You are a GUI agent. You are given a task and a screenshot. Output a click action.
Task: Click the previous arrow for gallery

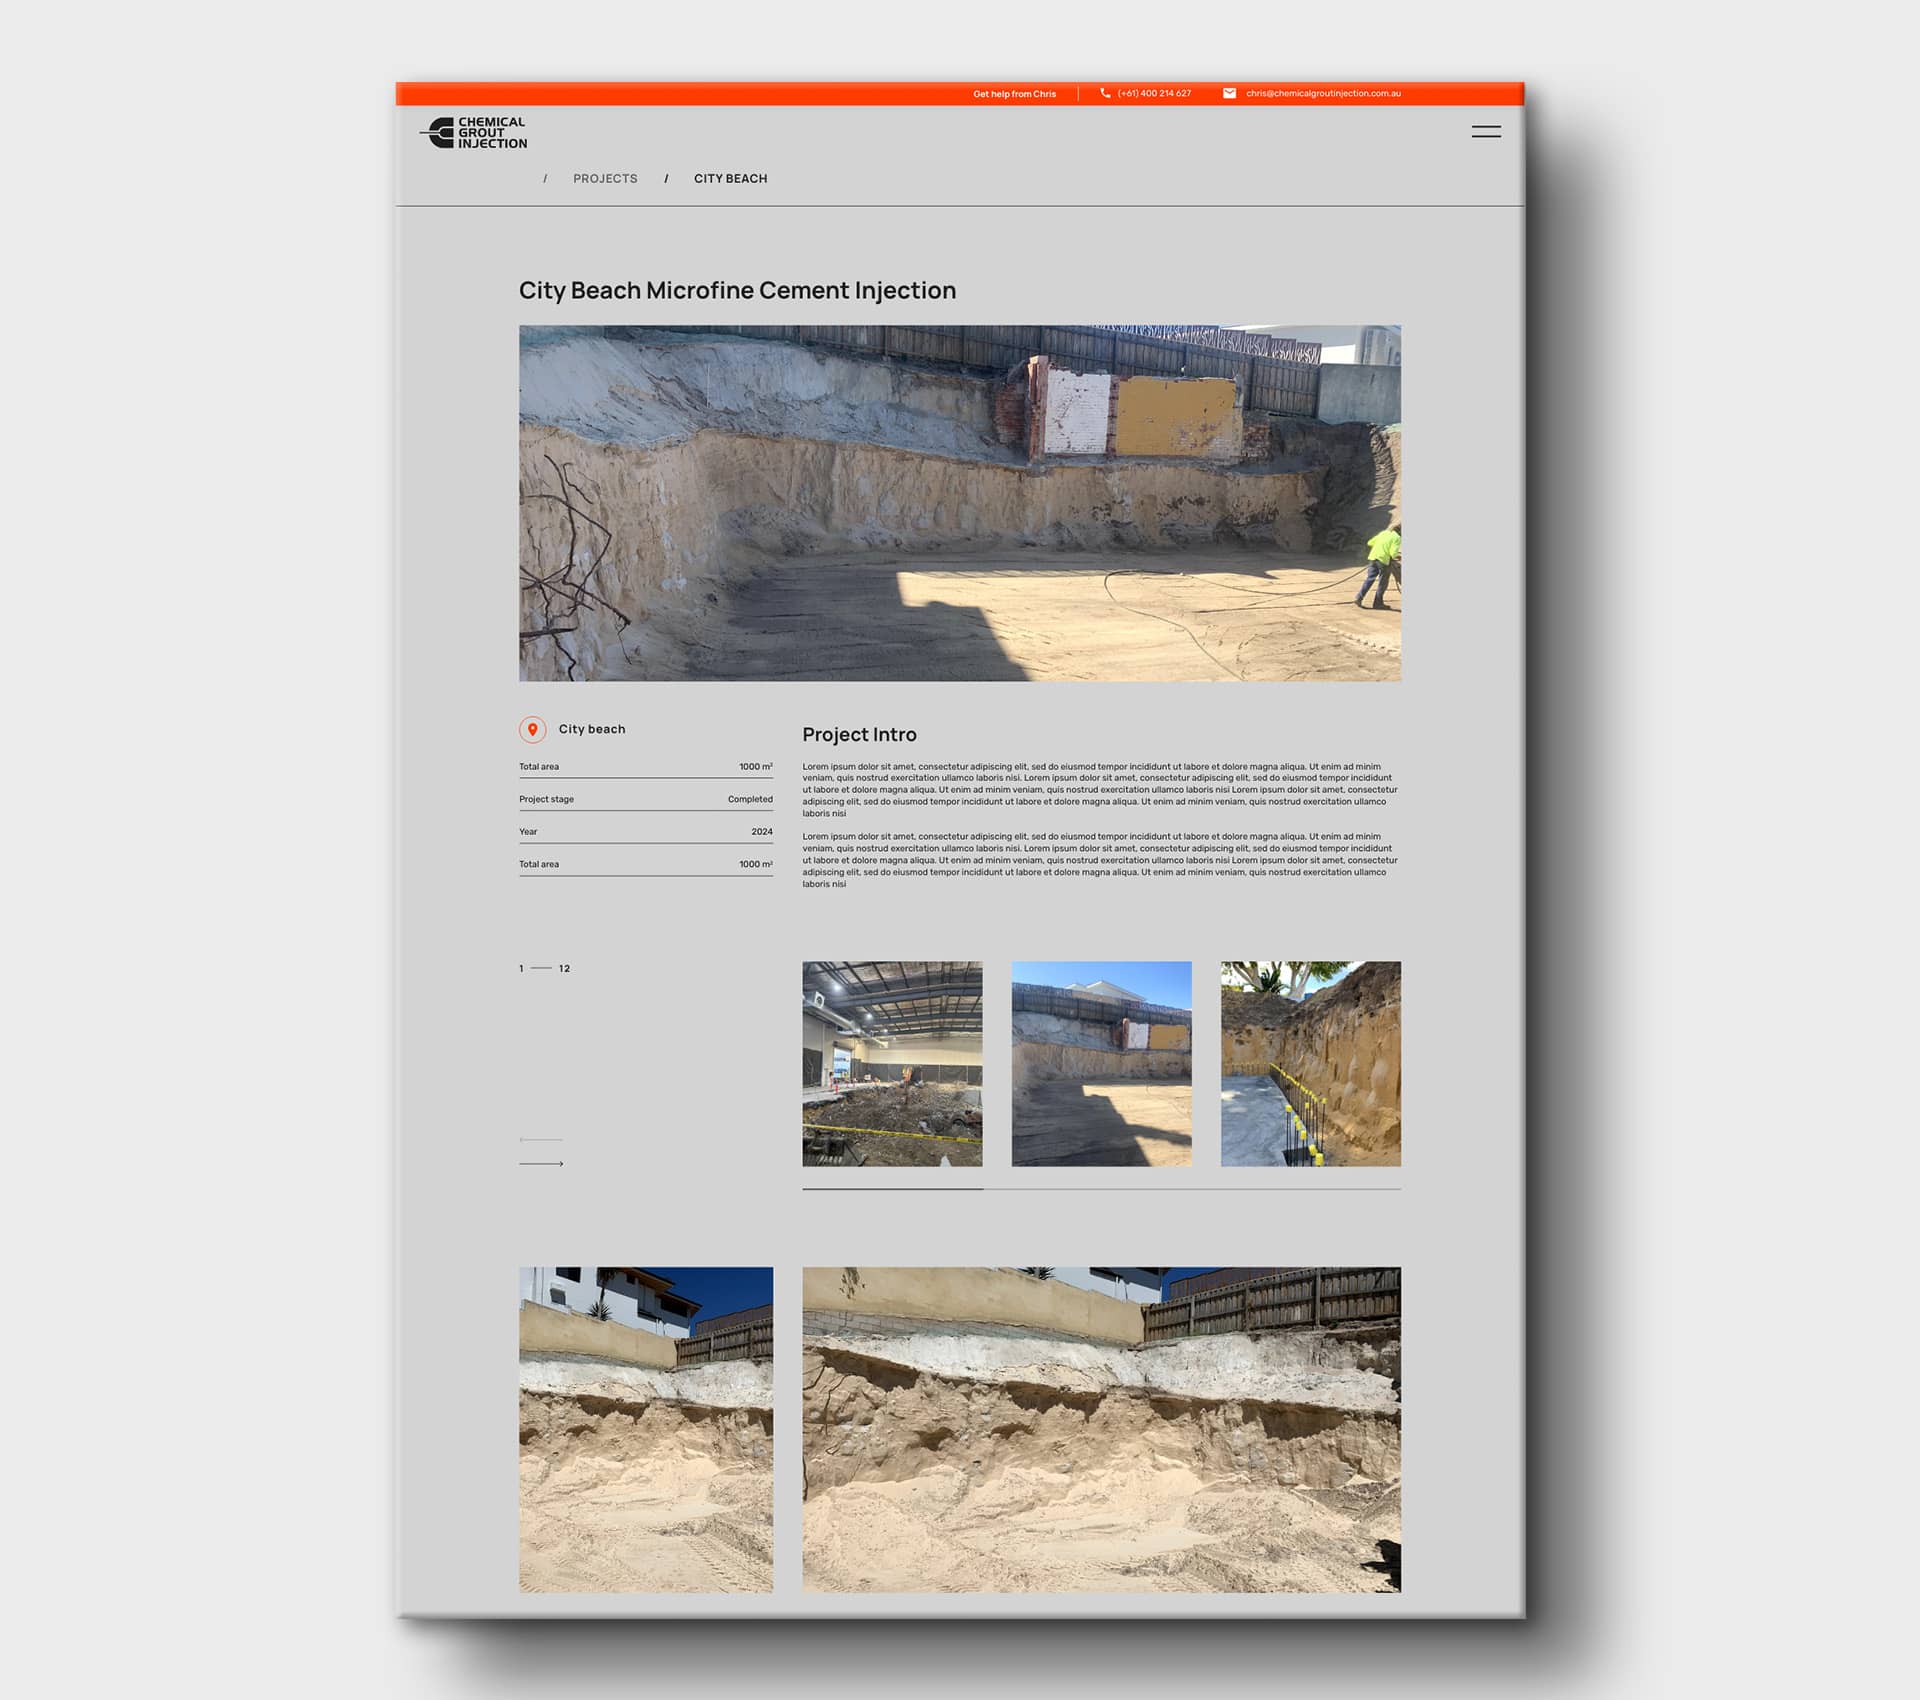541,1139
